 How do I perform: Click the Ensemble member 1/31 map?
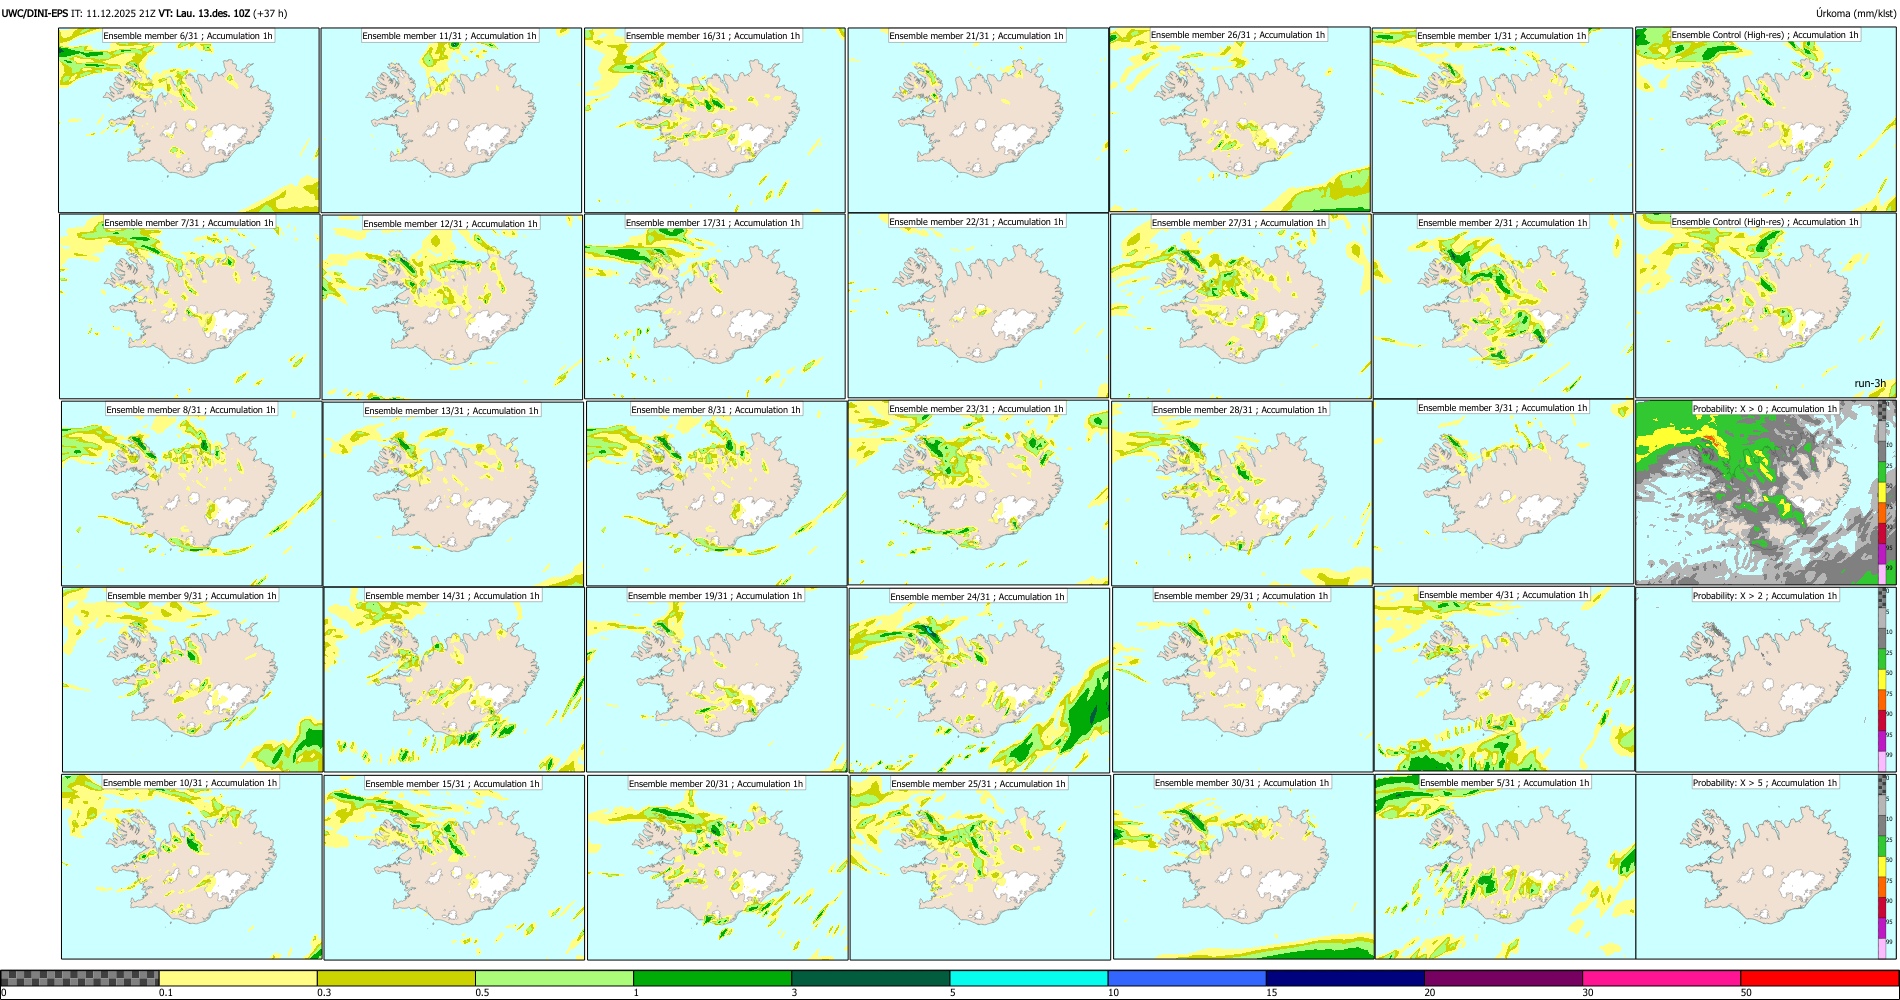(x=1503, y=120)
